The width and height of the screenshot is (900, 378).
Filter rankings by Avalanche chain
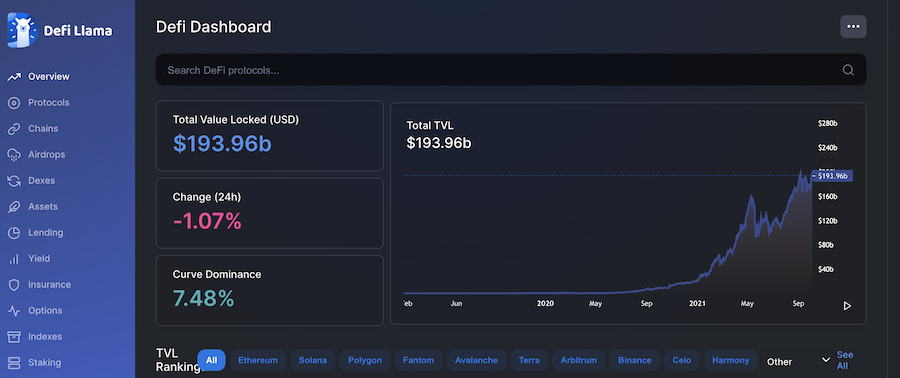coord(476,360)
